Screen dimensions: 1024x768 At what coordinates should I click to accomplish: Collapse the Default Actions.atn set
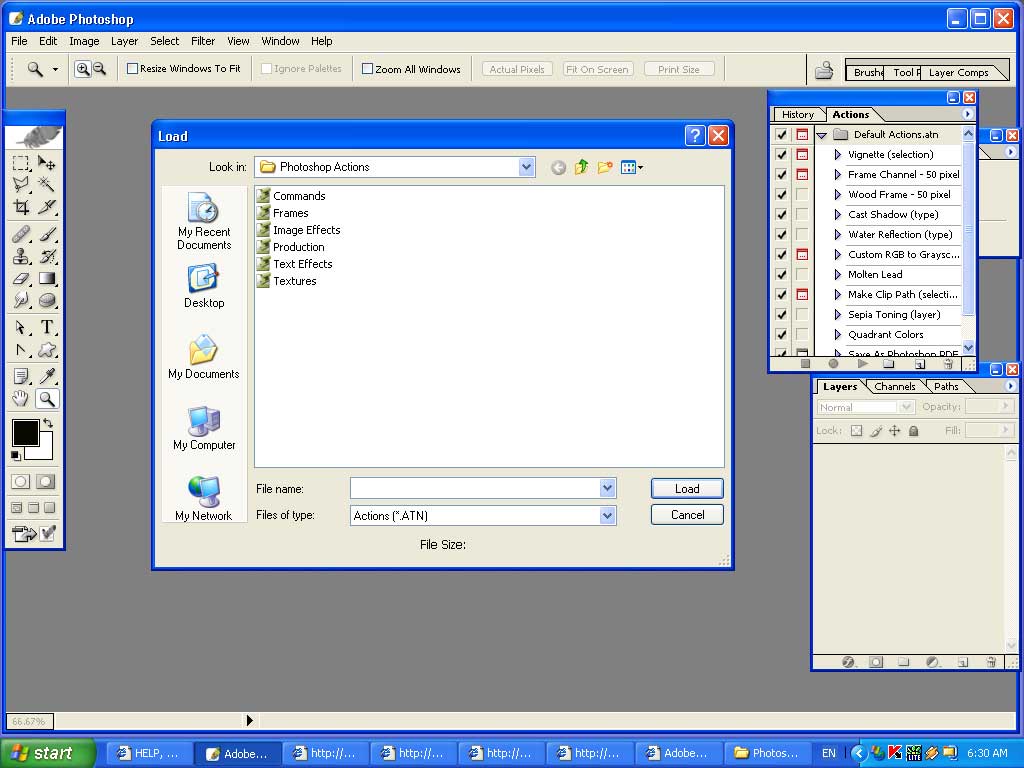[x=822, y=135]
